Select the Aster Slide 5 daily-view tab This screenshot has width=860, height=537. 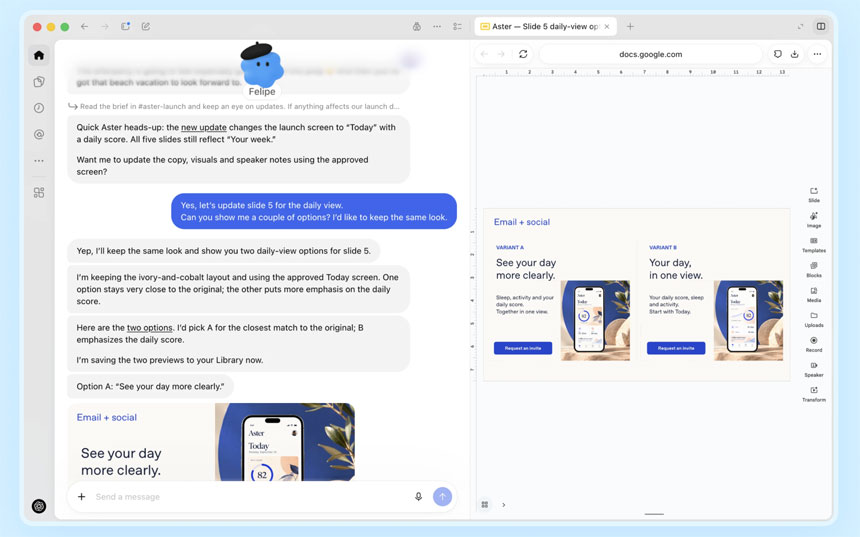click(545, 26)
